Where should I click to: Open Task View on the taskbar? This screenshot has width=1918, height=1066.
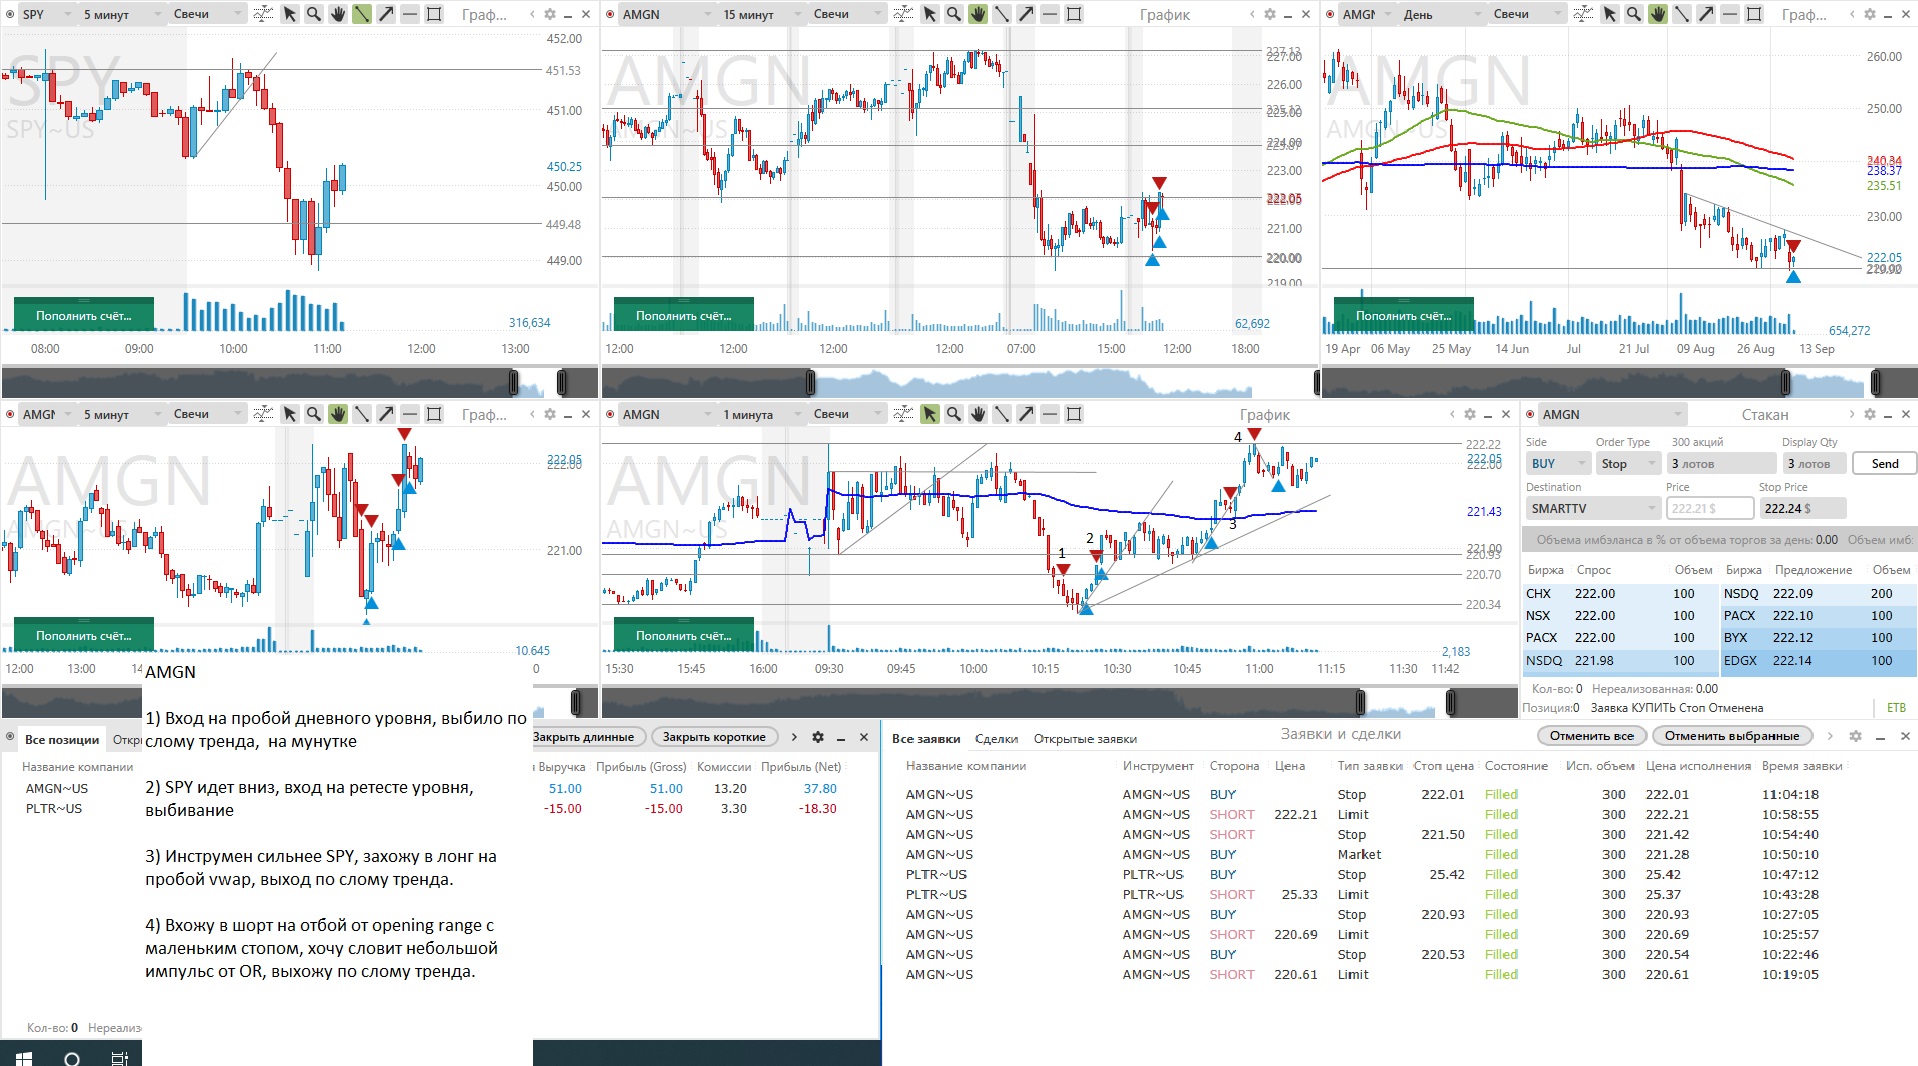pos(119,1058)
